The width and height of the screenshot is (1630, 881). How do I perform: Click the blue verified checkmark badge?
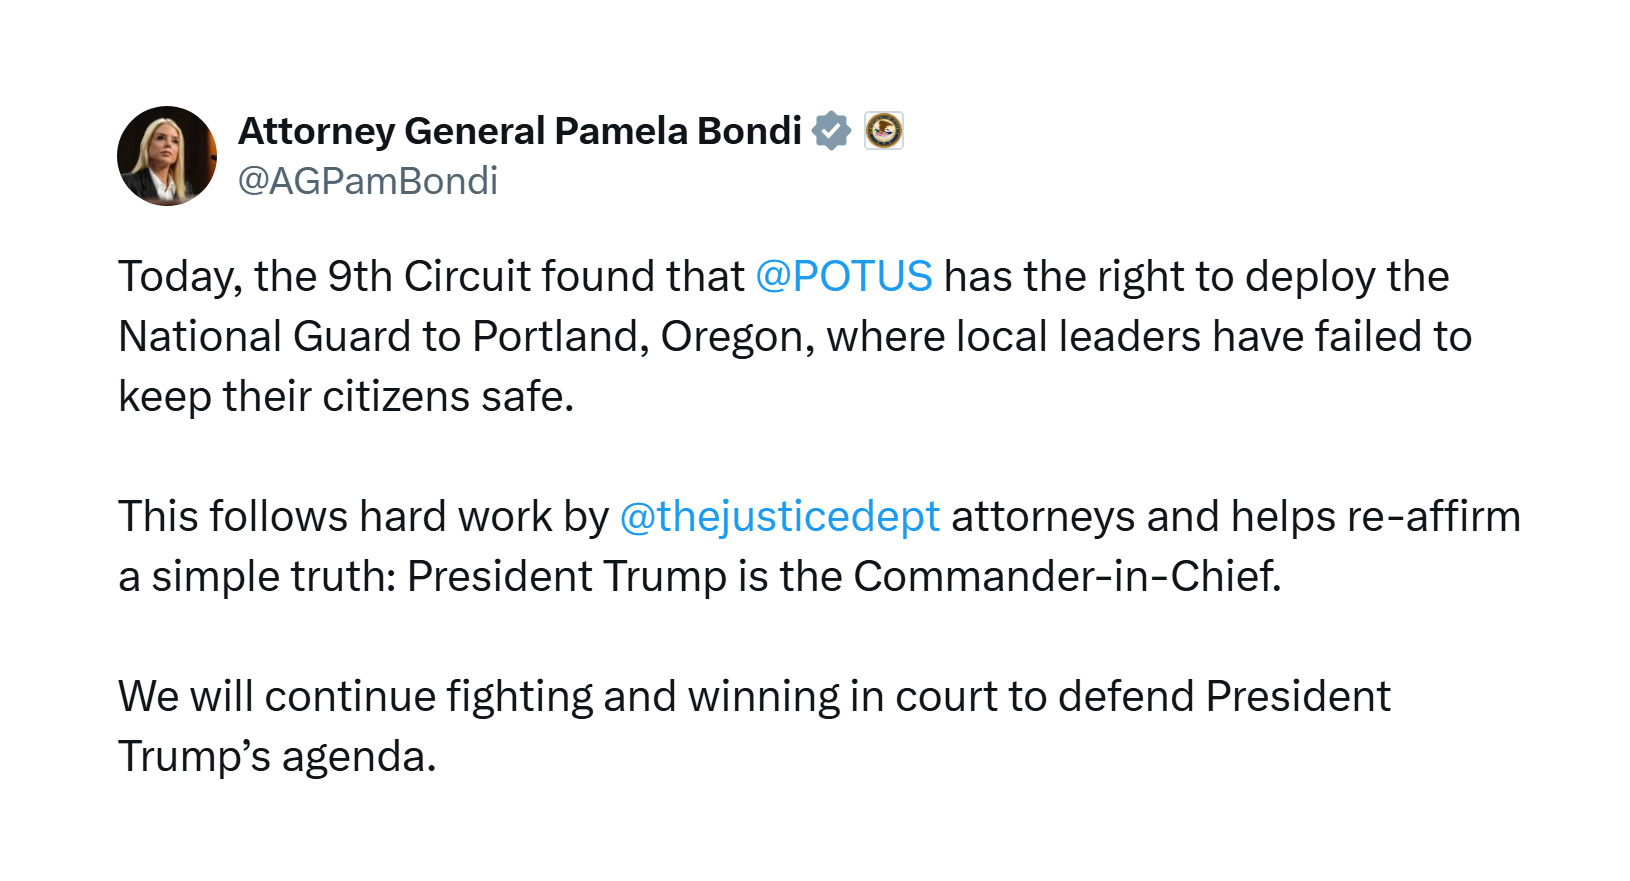[x=831, y=131]
